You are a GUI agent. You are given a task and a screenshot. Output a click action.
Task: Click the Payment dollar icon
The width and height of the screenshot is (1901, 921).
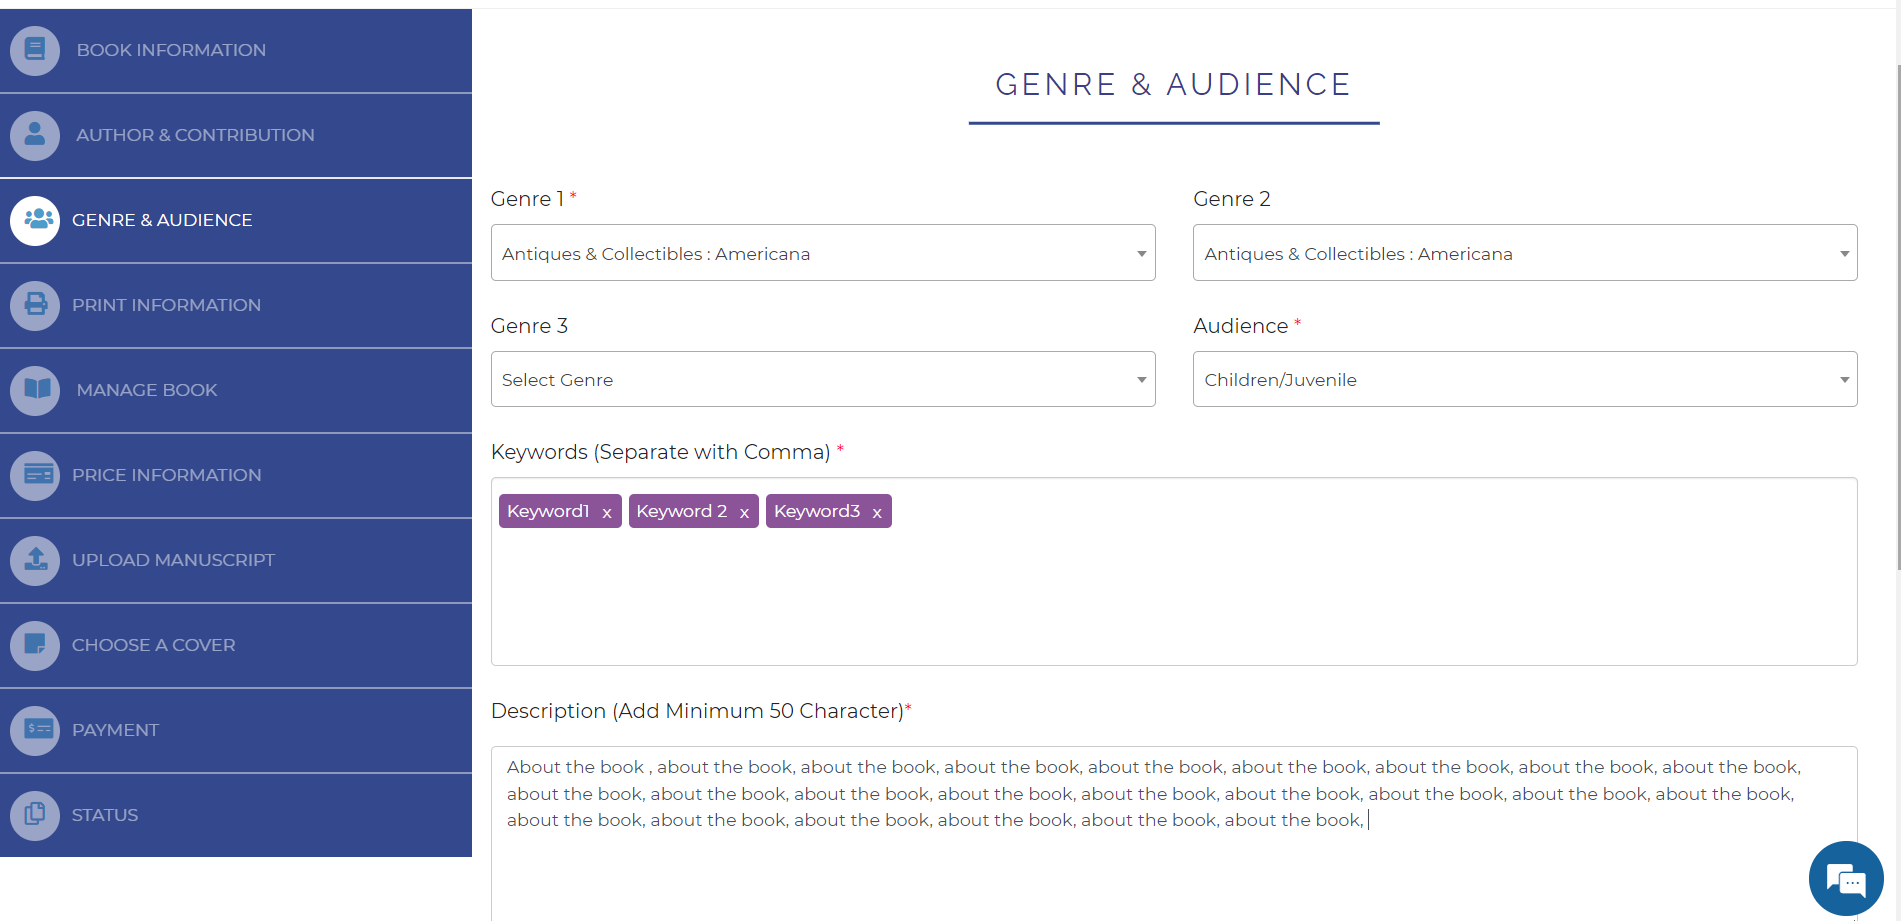point(35,730)
